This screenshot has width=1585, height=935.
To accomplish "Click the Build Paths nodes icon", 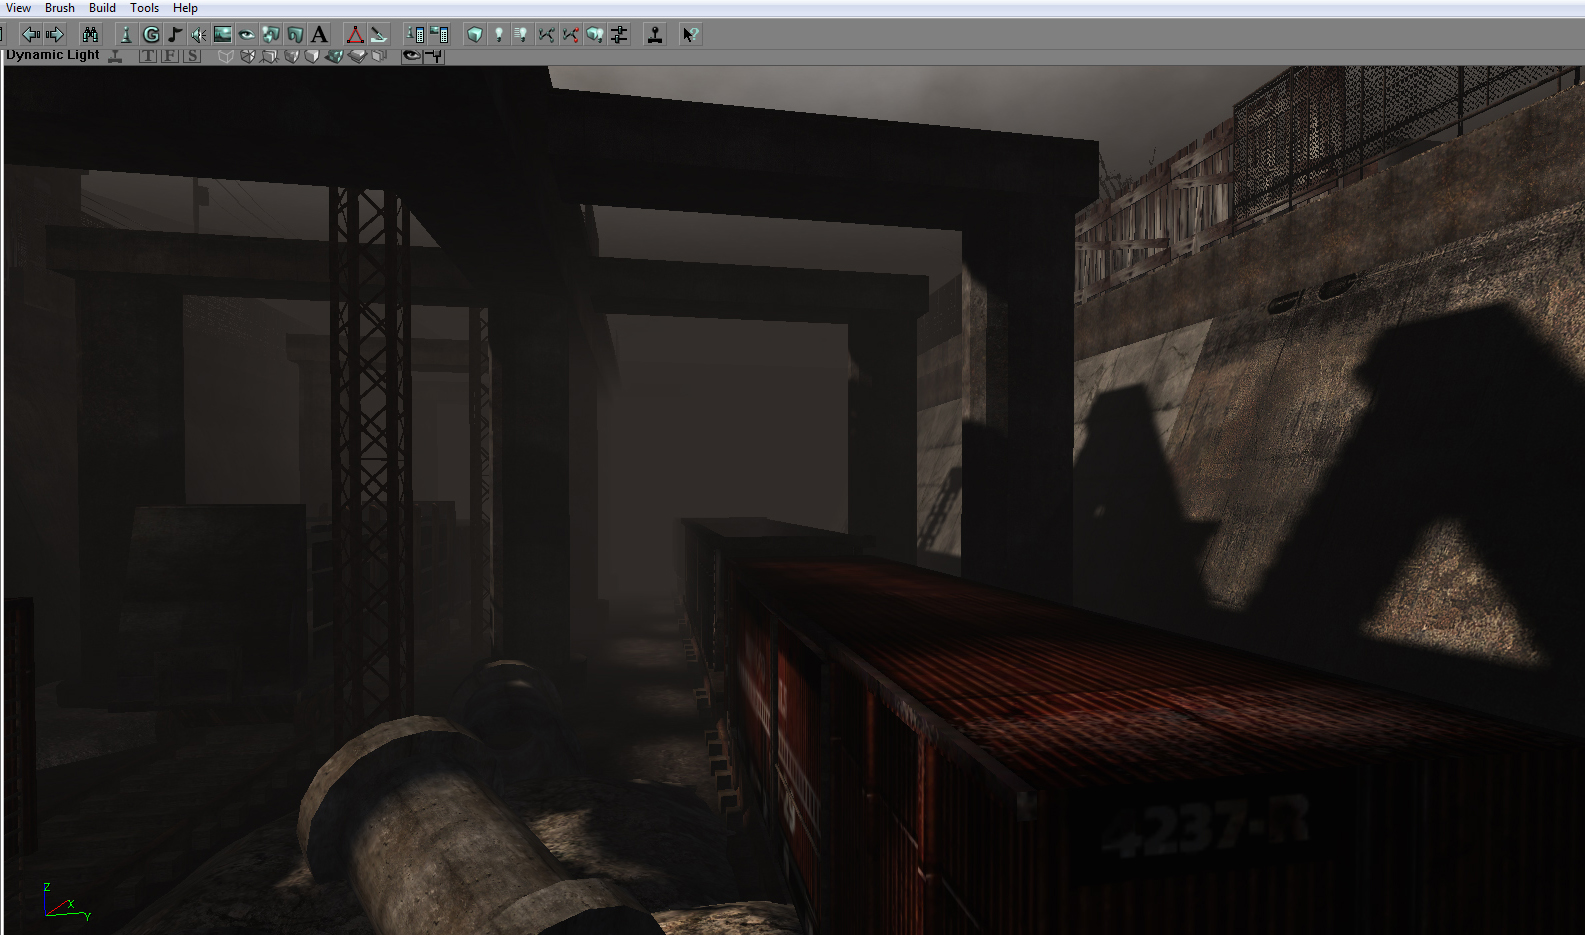I will [546, 35].
